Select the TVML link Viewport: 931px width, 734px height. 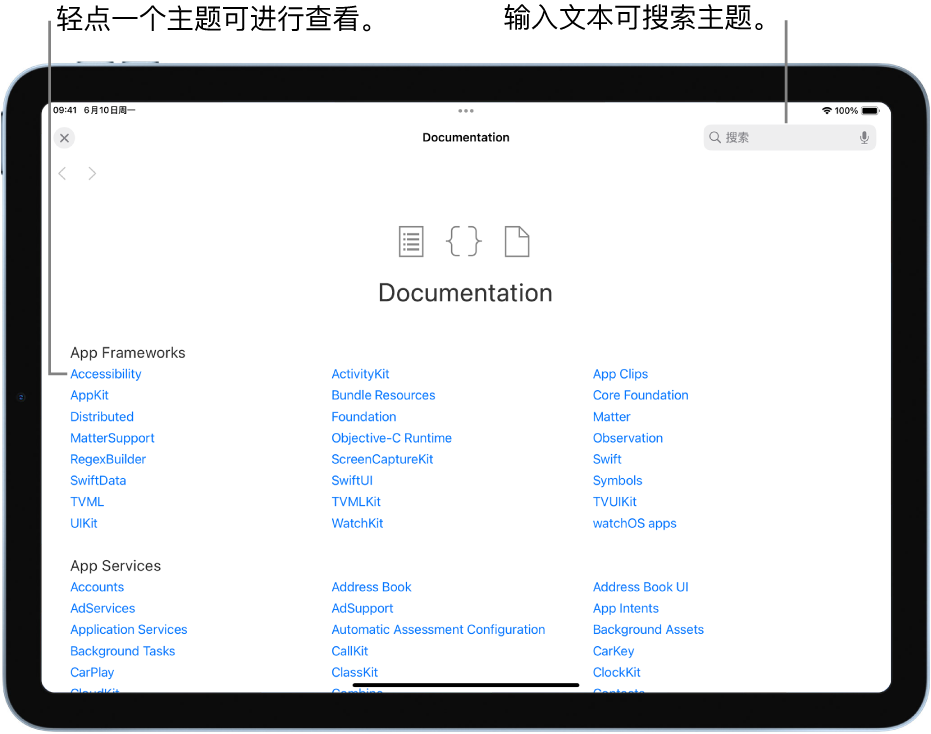[87, 502]
